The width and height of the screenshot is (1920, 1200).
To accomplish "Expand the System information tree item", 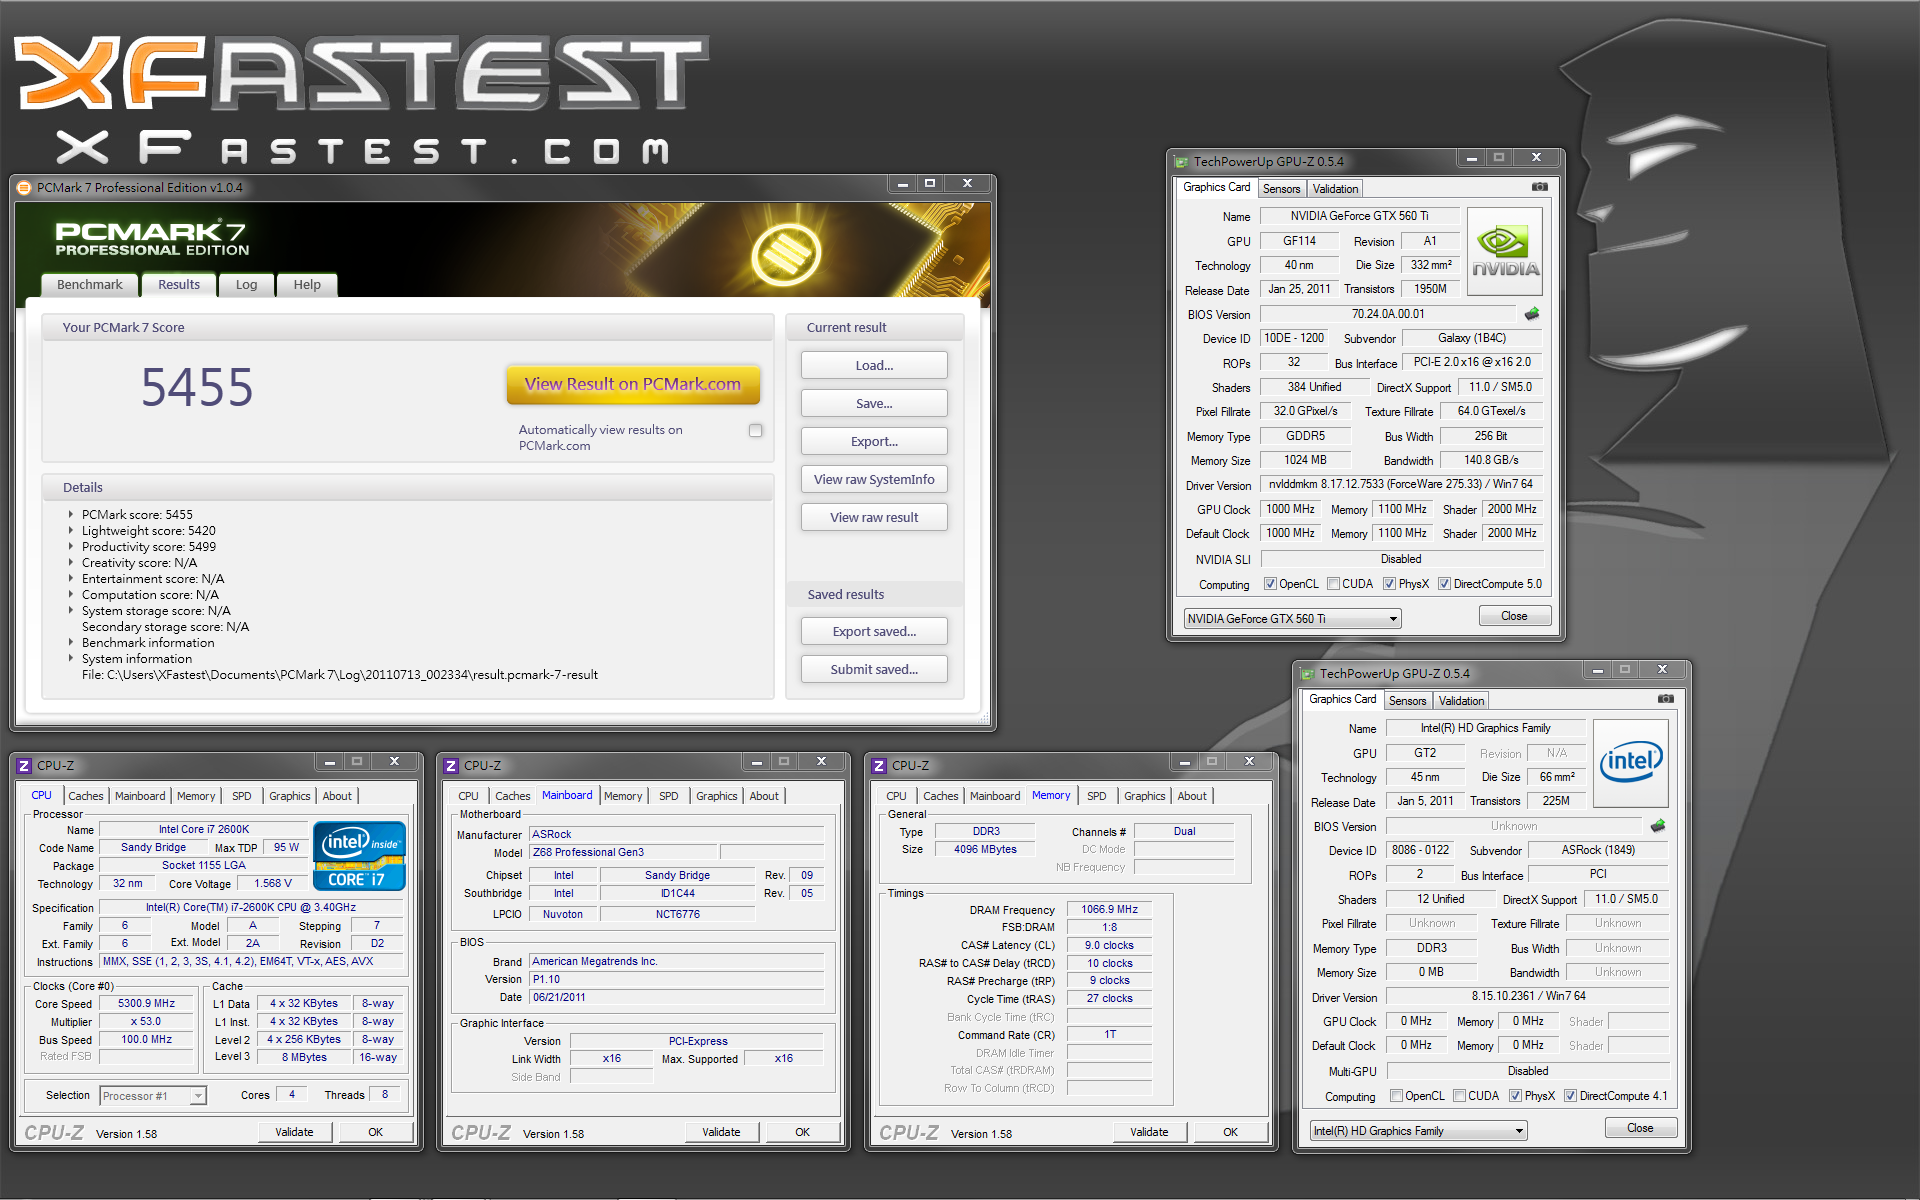I will [x=71, y=659].
